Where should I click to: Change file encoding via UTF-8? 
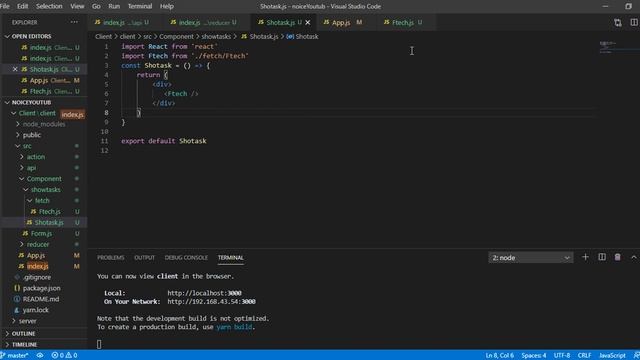click(562, 356)
